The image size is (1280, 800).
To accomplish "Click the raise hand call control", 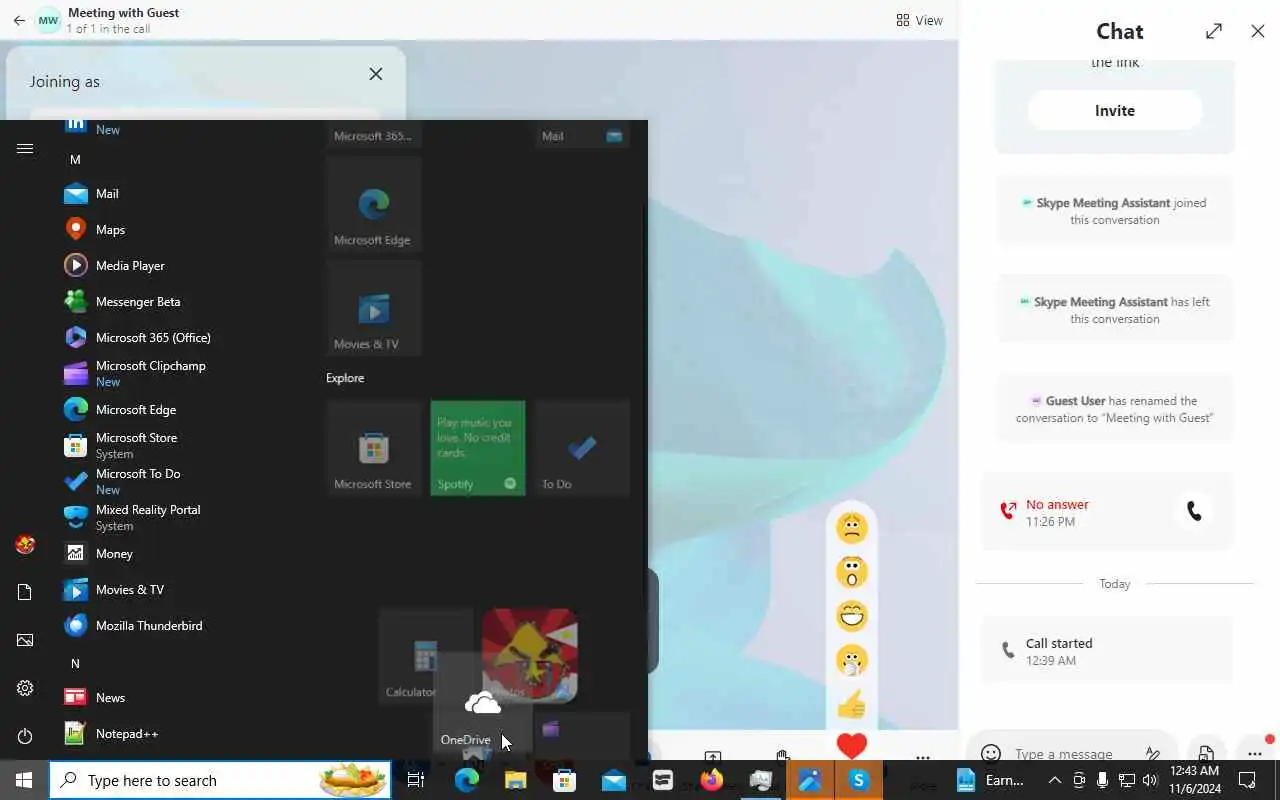I will pyautogui.click(x=783, y=757).
